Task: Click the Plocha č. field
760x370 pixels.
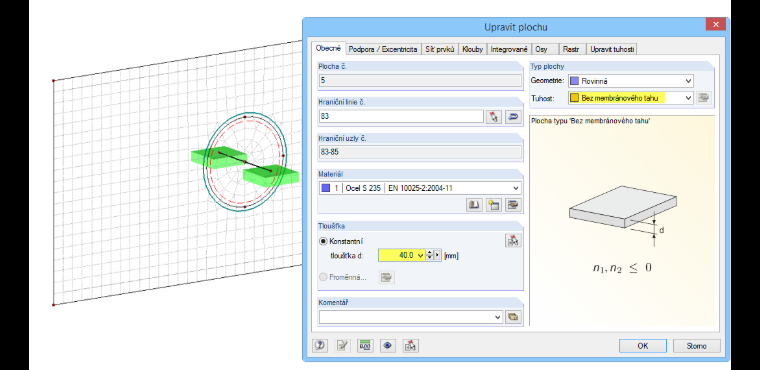Action: 420,80
